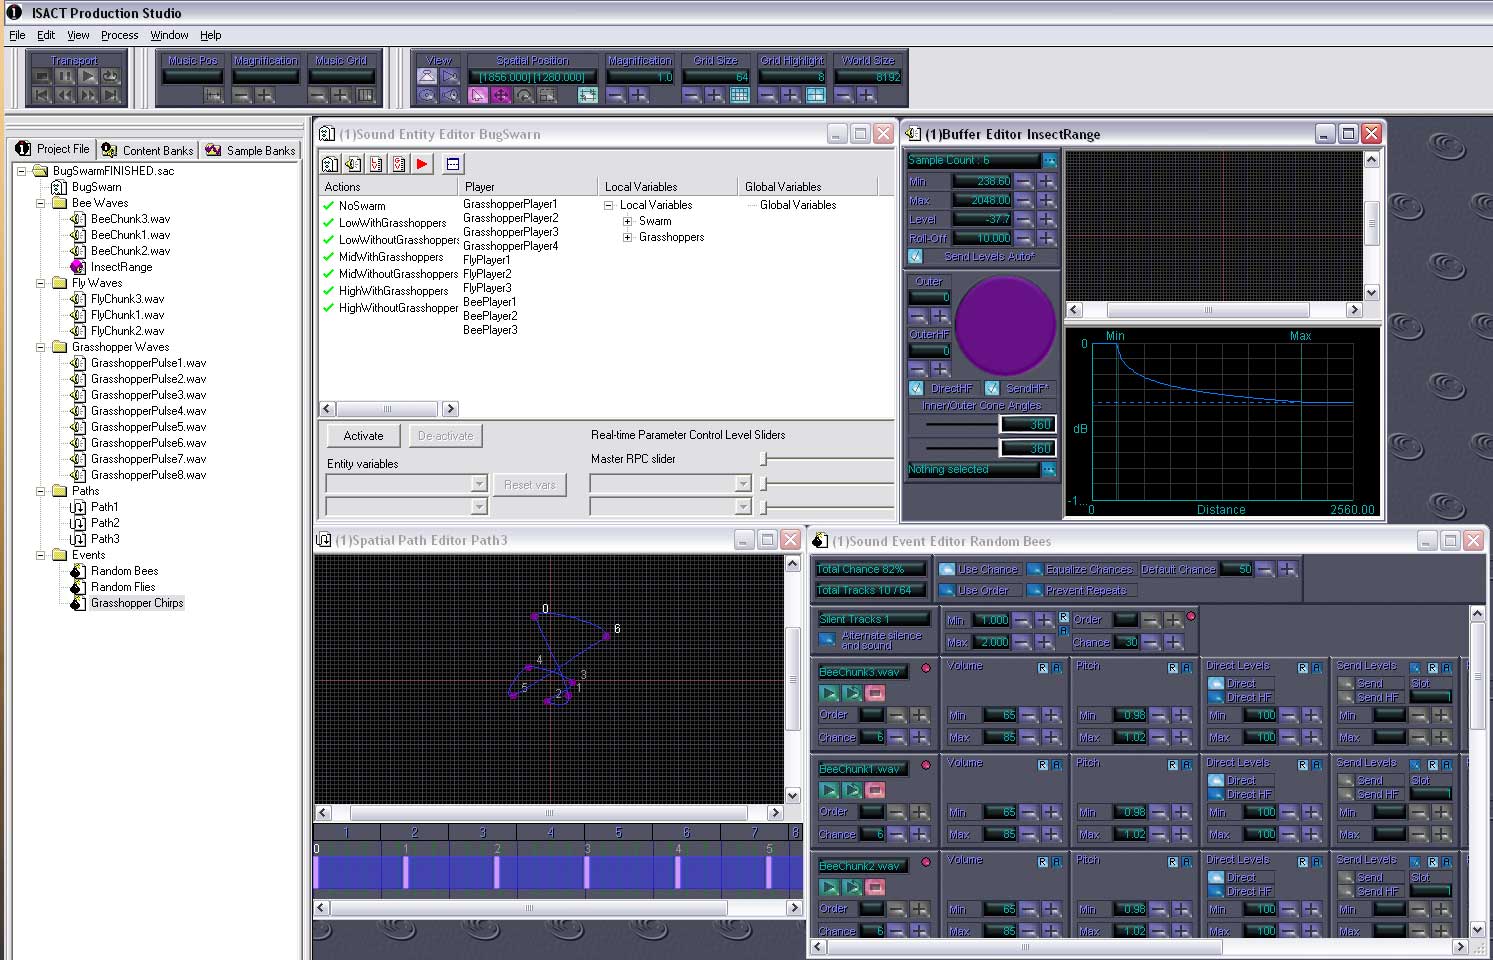
Task: Click the Sample Count browse button
Action: pyautogui.click(x=1049, y=160)
